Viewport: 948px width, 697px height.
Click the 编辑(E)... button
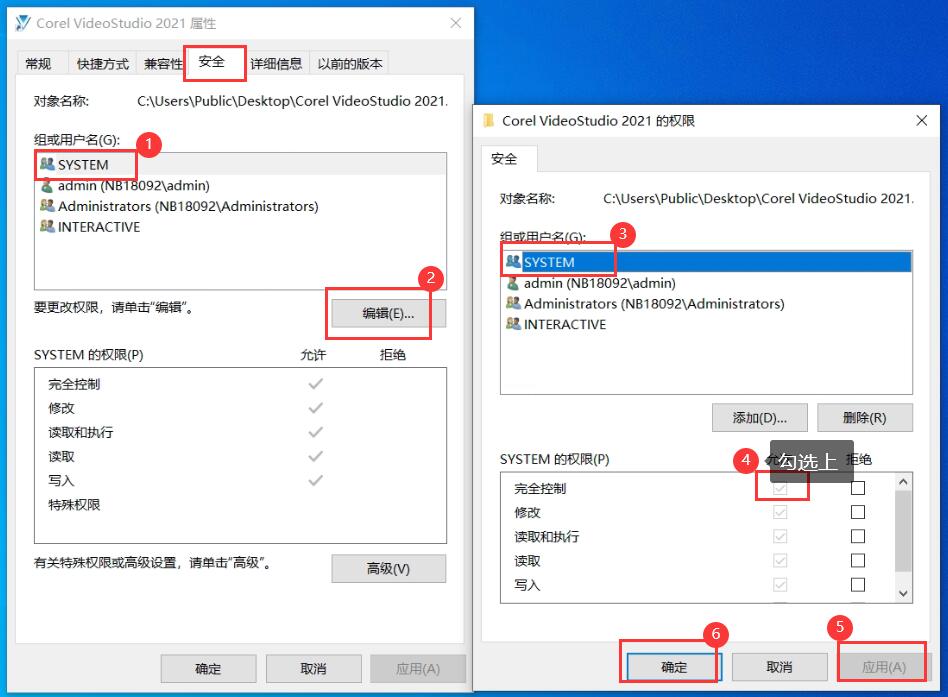pos(388,313)
